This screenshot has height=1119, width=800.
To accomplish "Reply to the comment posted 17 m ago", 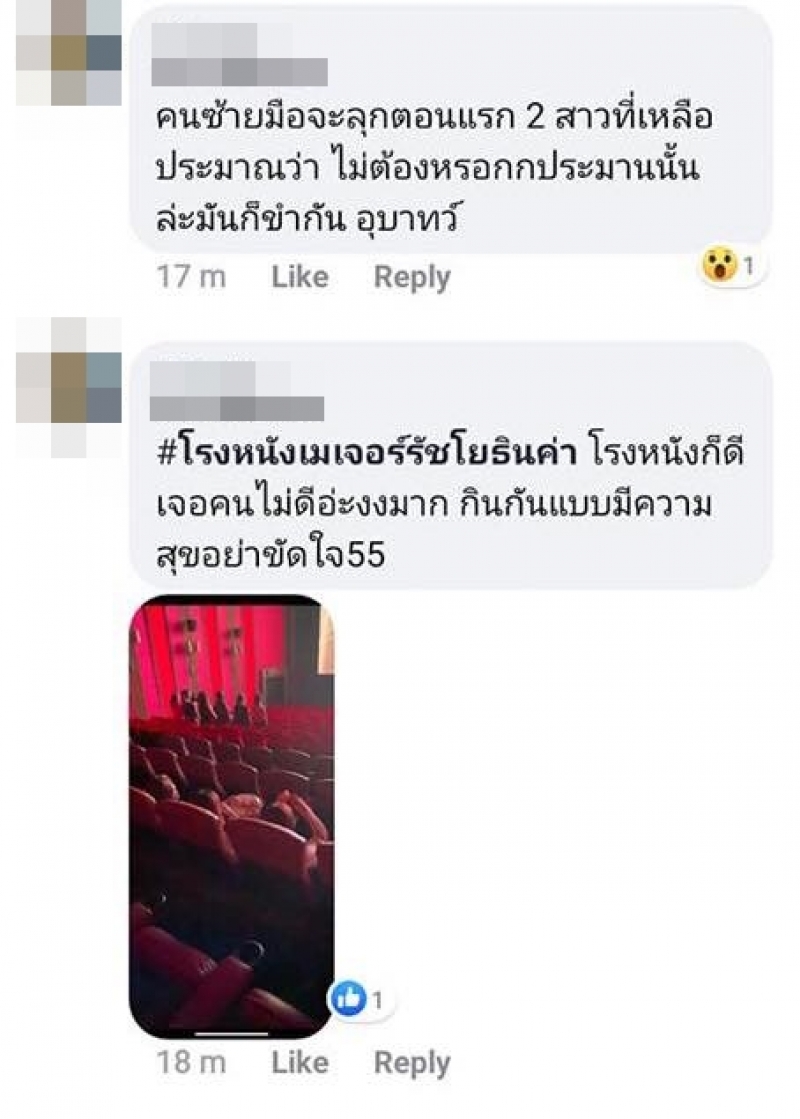I will (x=412, y=278).
